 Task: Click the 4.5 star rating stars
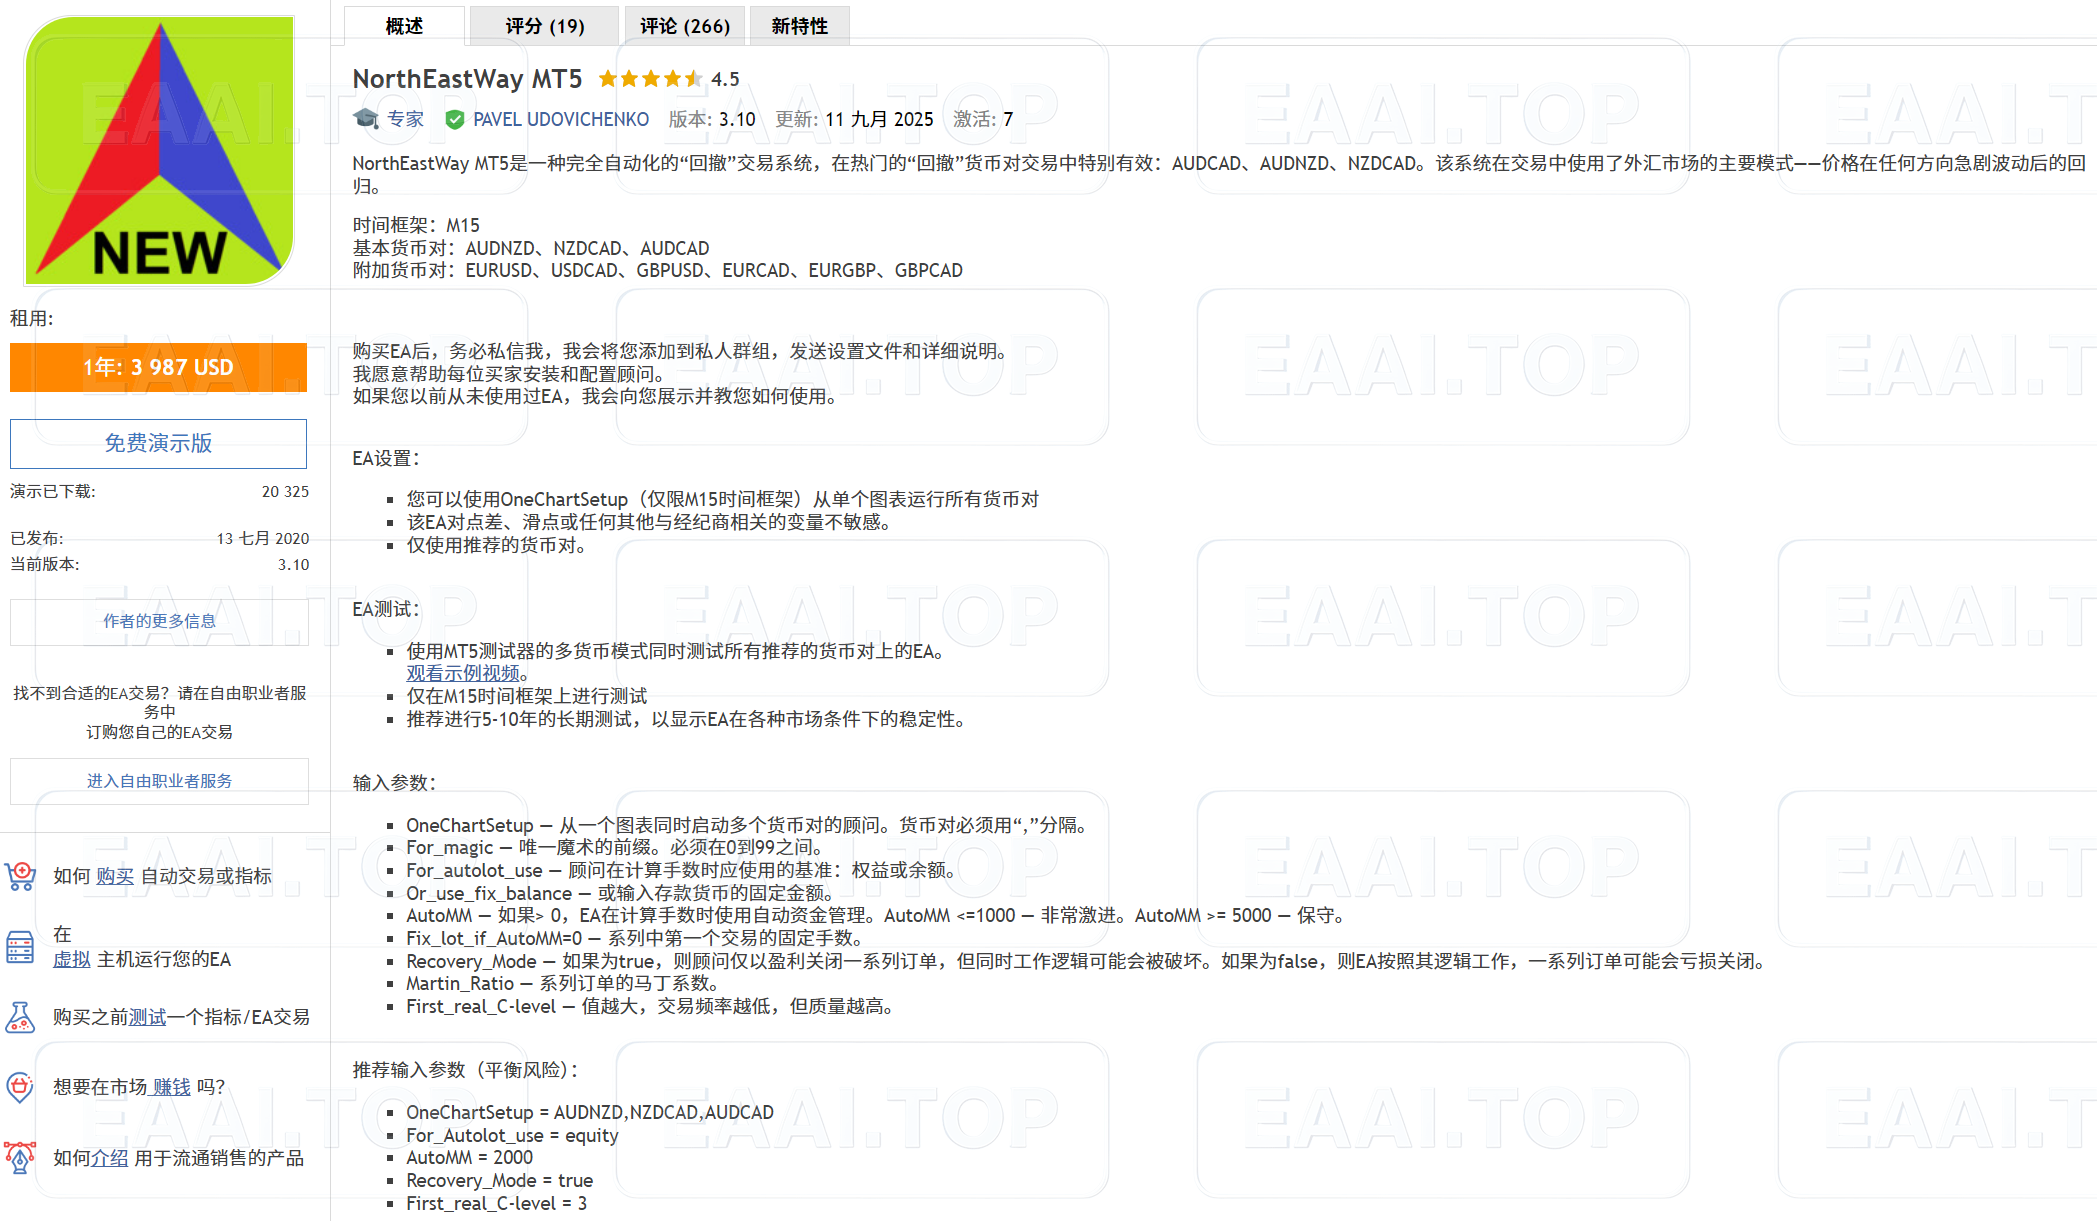[x=650, y=78]
